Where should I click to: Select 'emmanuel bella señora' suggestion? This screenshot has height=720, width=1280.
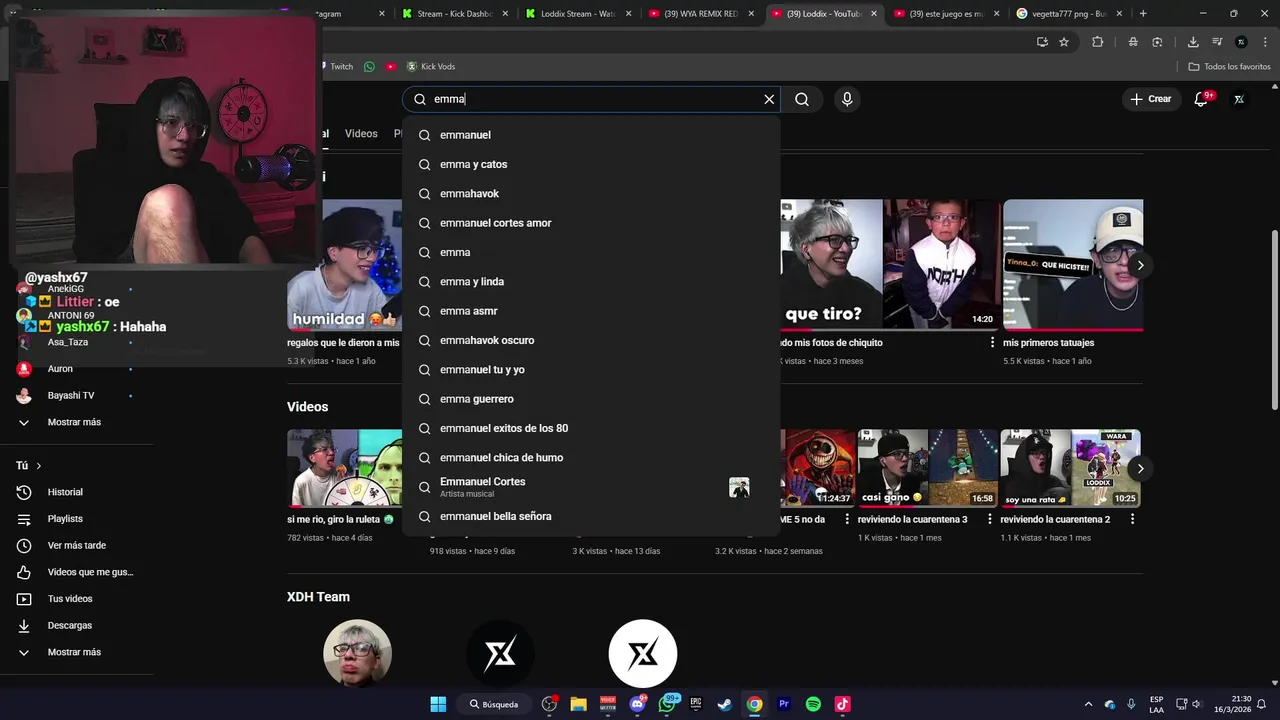tap(591, 517)
